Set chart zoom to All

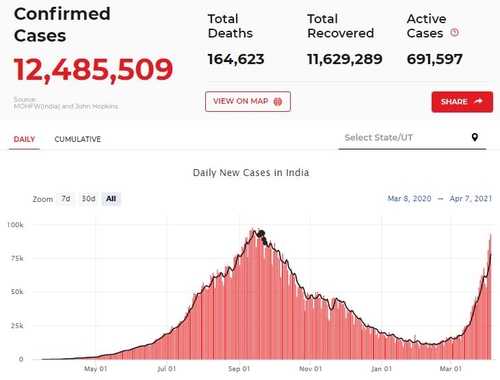[111, 199]
